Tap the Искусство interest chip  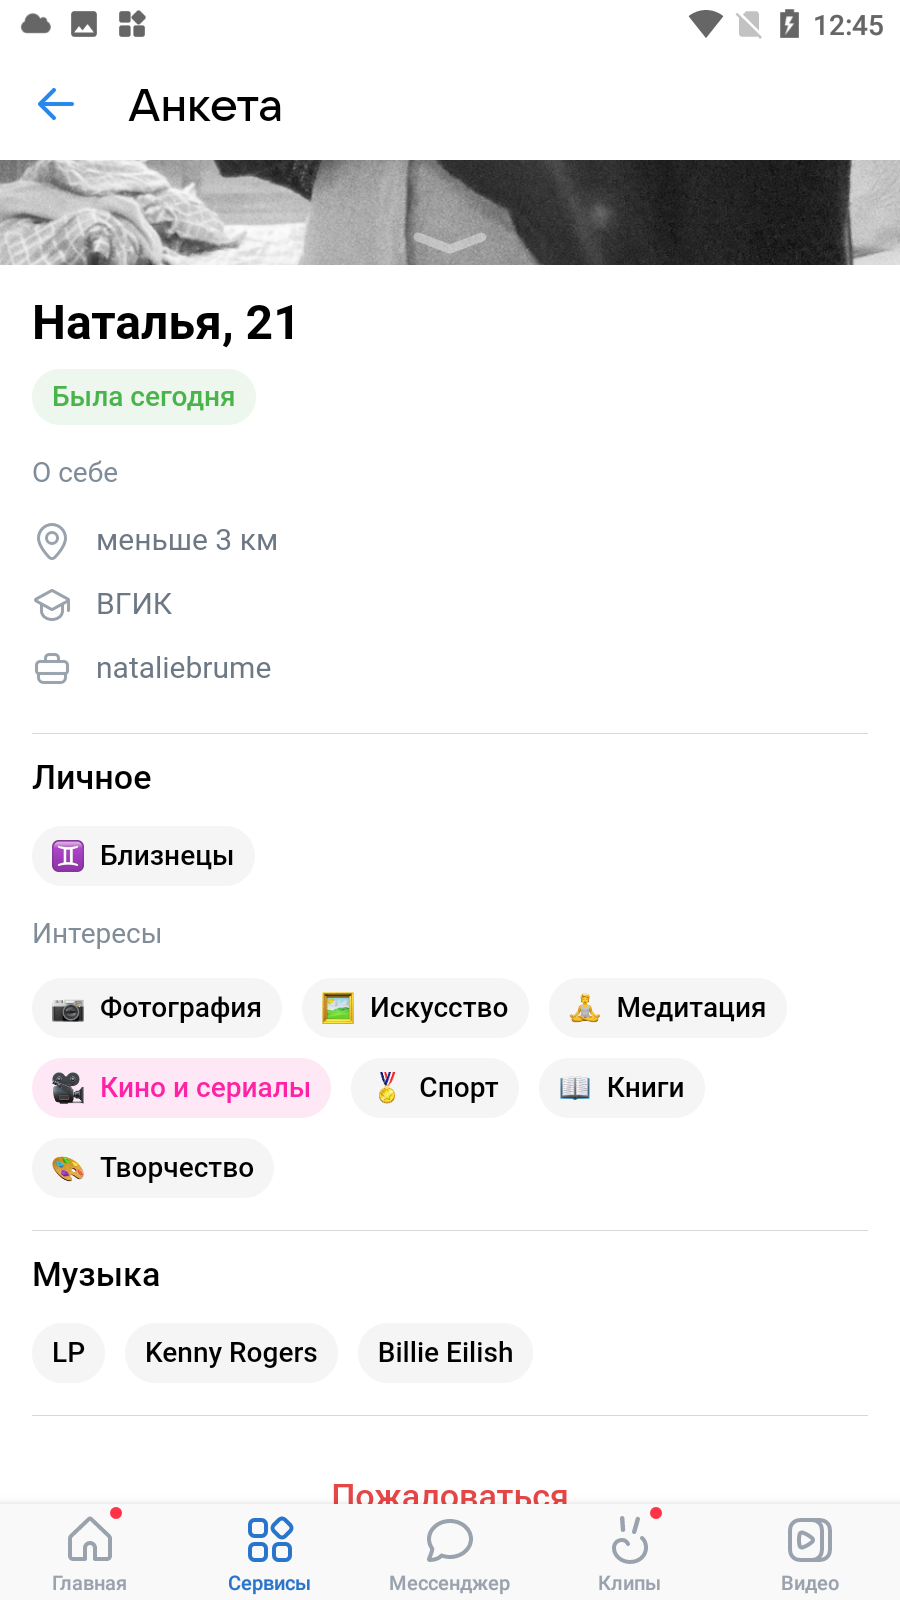(x=415, y=1008)
